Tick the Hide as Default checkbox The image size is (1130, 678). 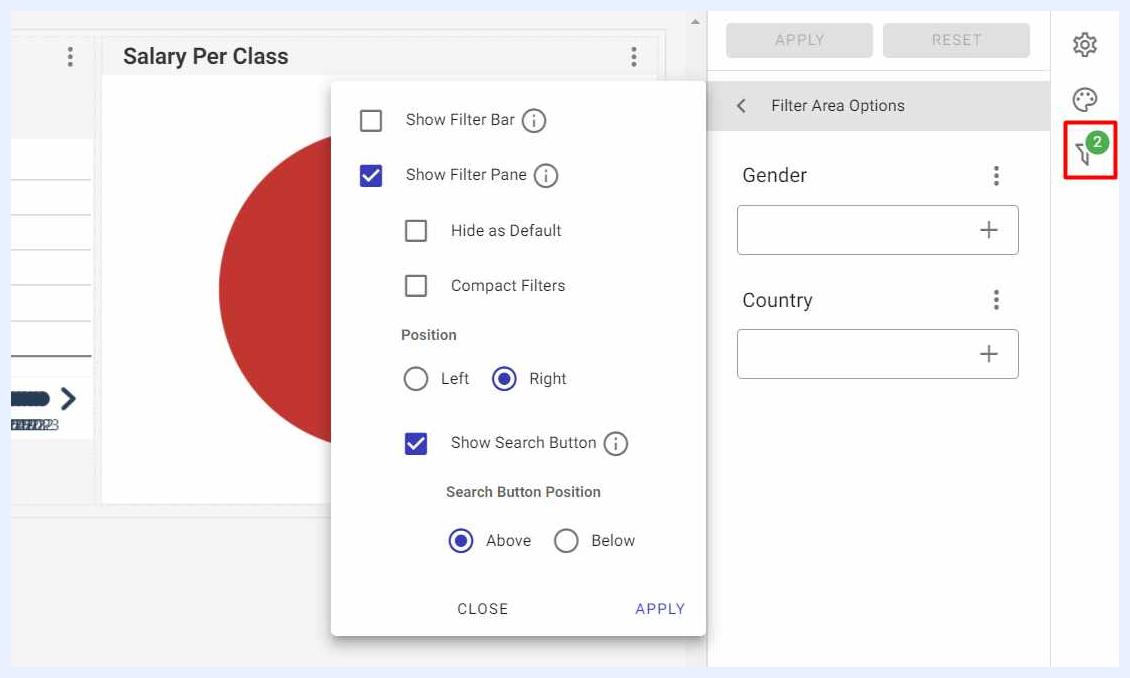416,231
